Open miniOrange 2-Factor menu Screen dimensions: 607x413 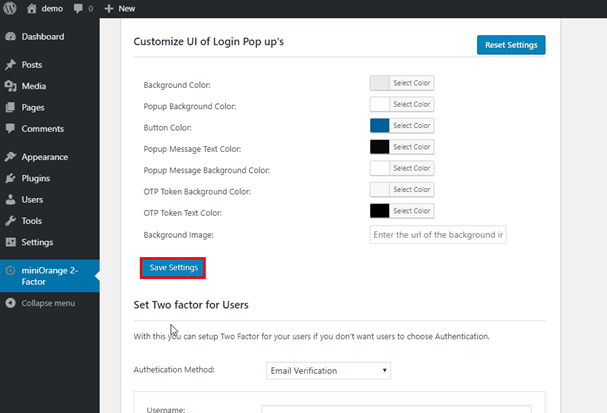[50, 276]
